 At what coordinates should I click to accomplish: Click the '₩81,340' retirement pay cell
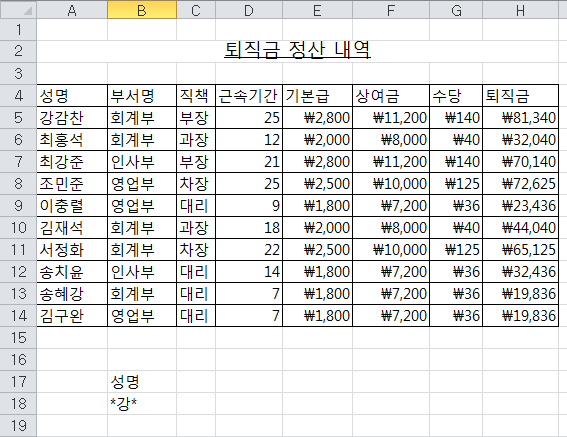point(520,118)
